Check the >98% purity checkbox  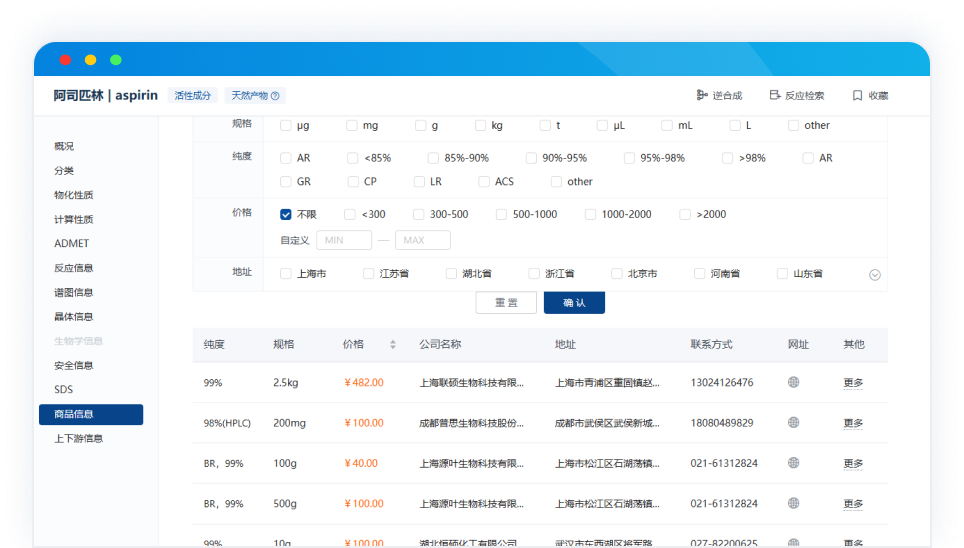(x=728, y=158)
